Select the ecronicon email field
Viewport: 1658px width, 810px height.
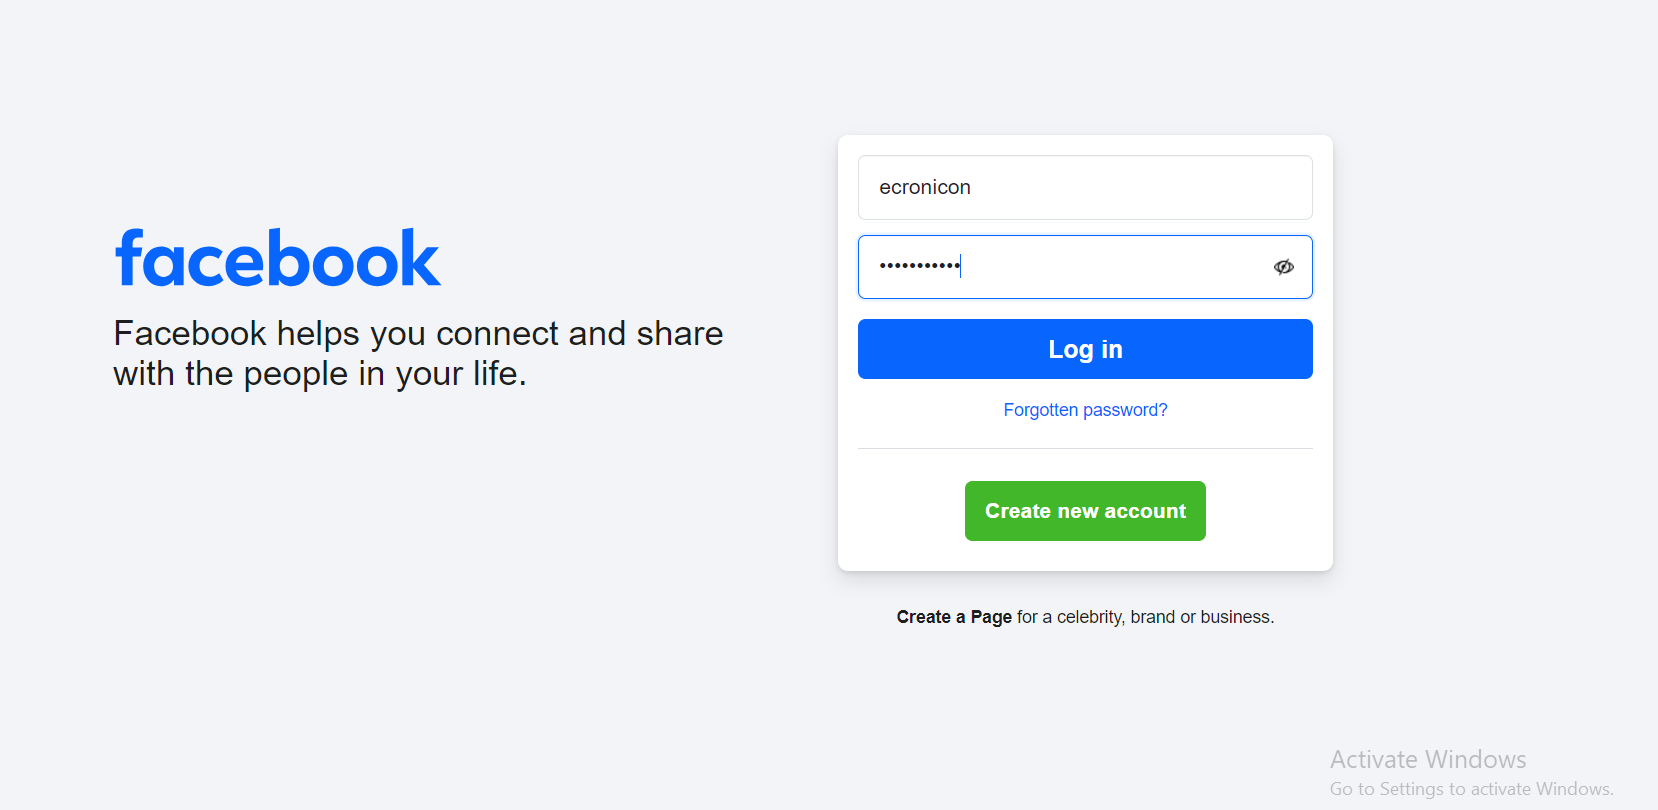click(1085, 187)
